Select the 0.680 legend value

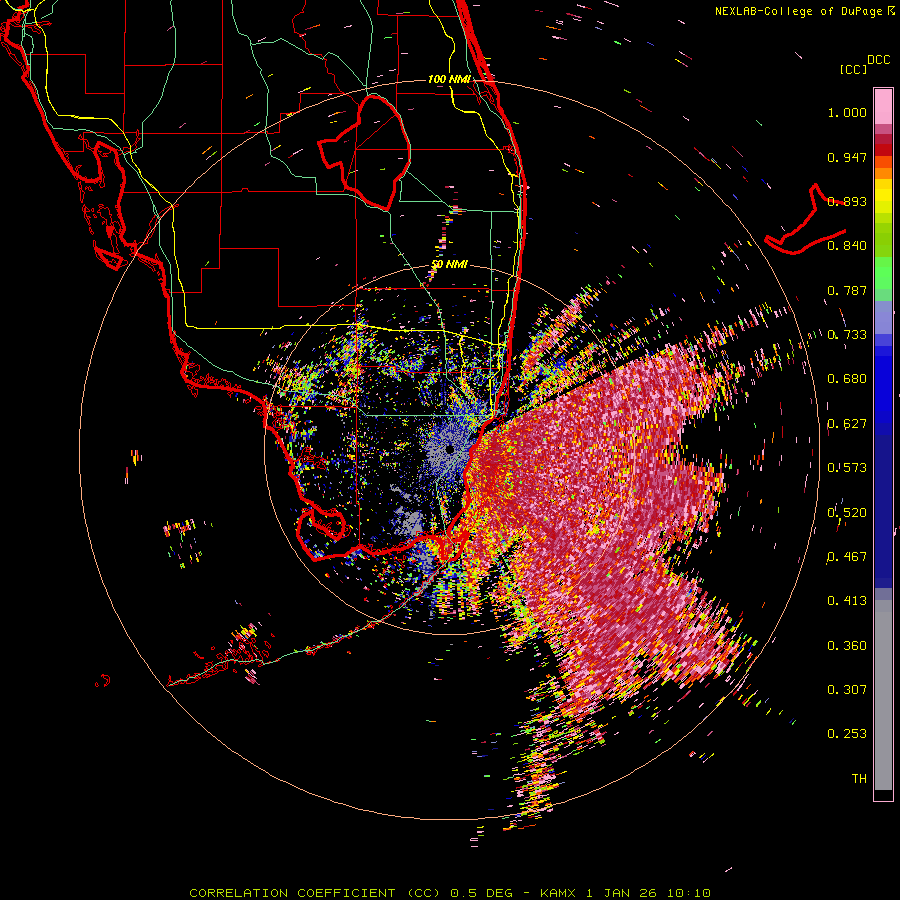847,379
